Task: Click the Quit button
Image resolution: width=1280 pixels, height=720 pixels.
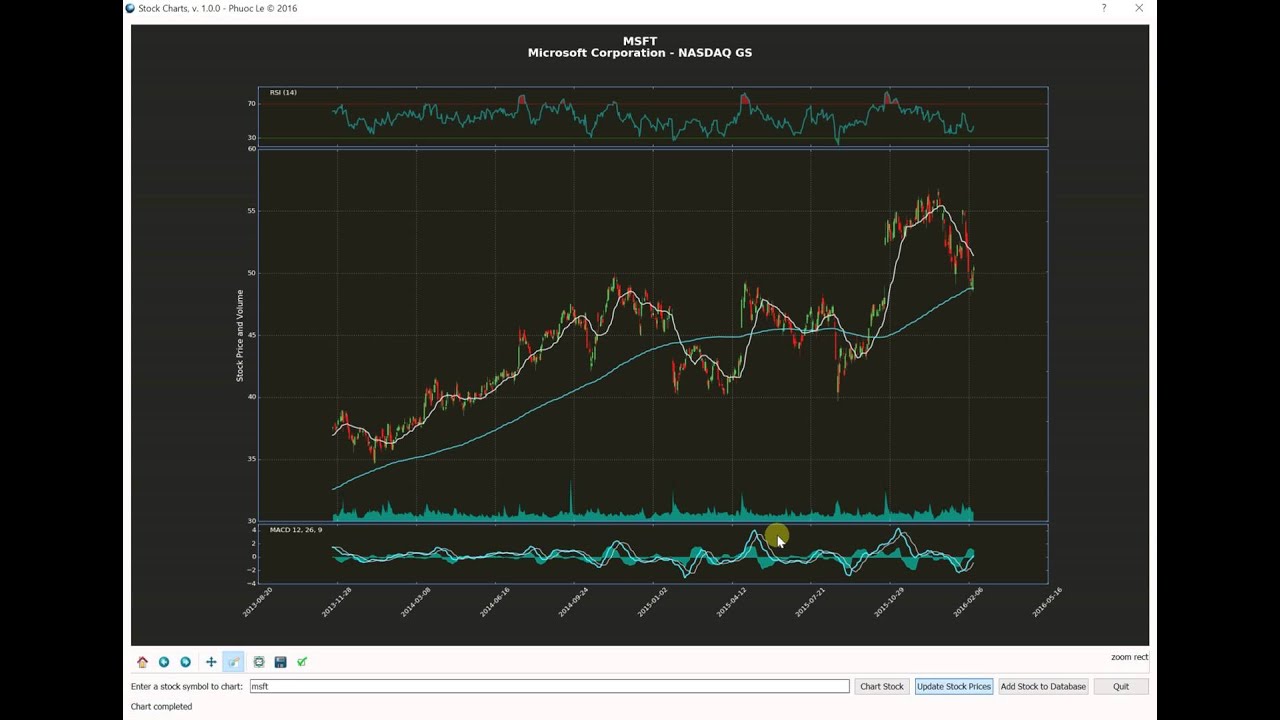Action: point(1121,686)
